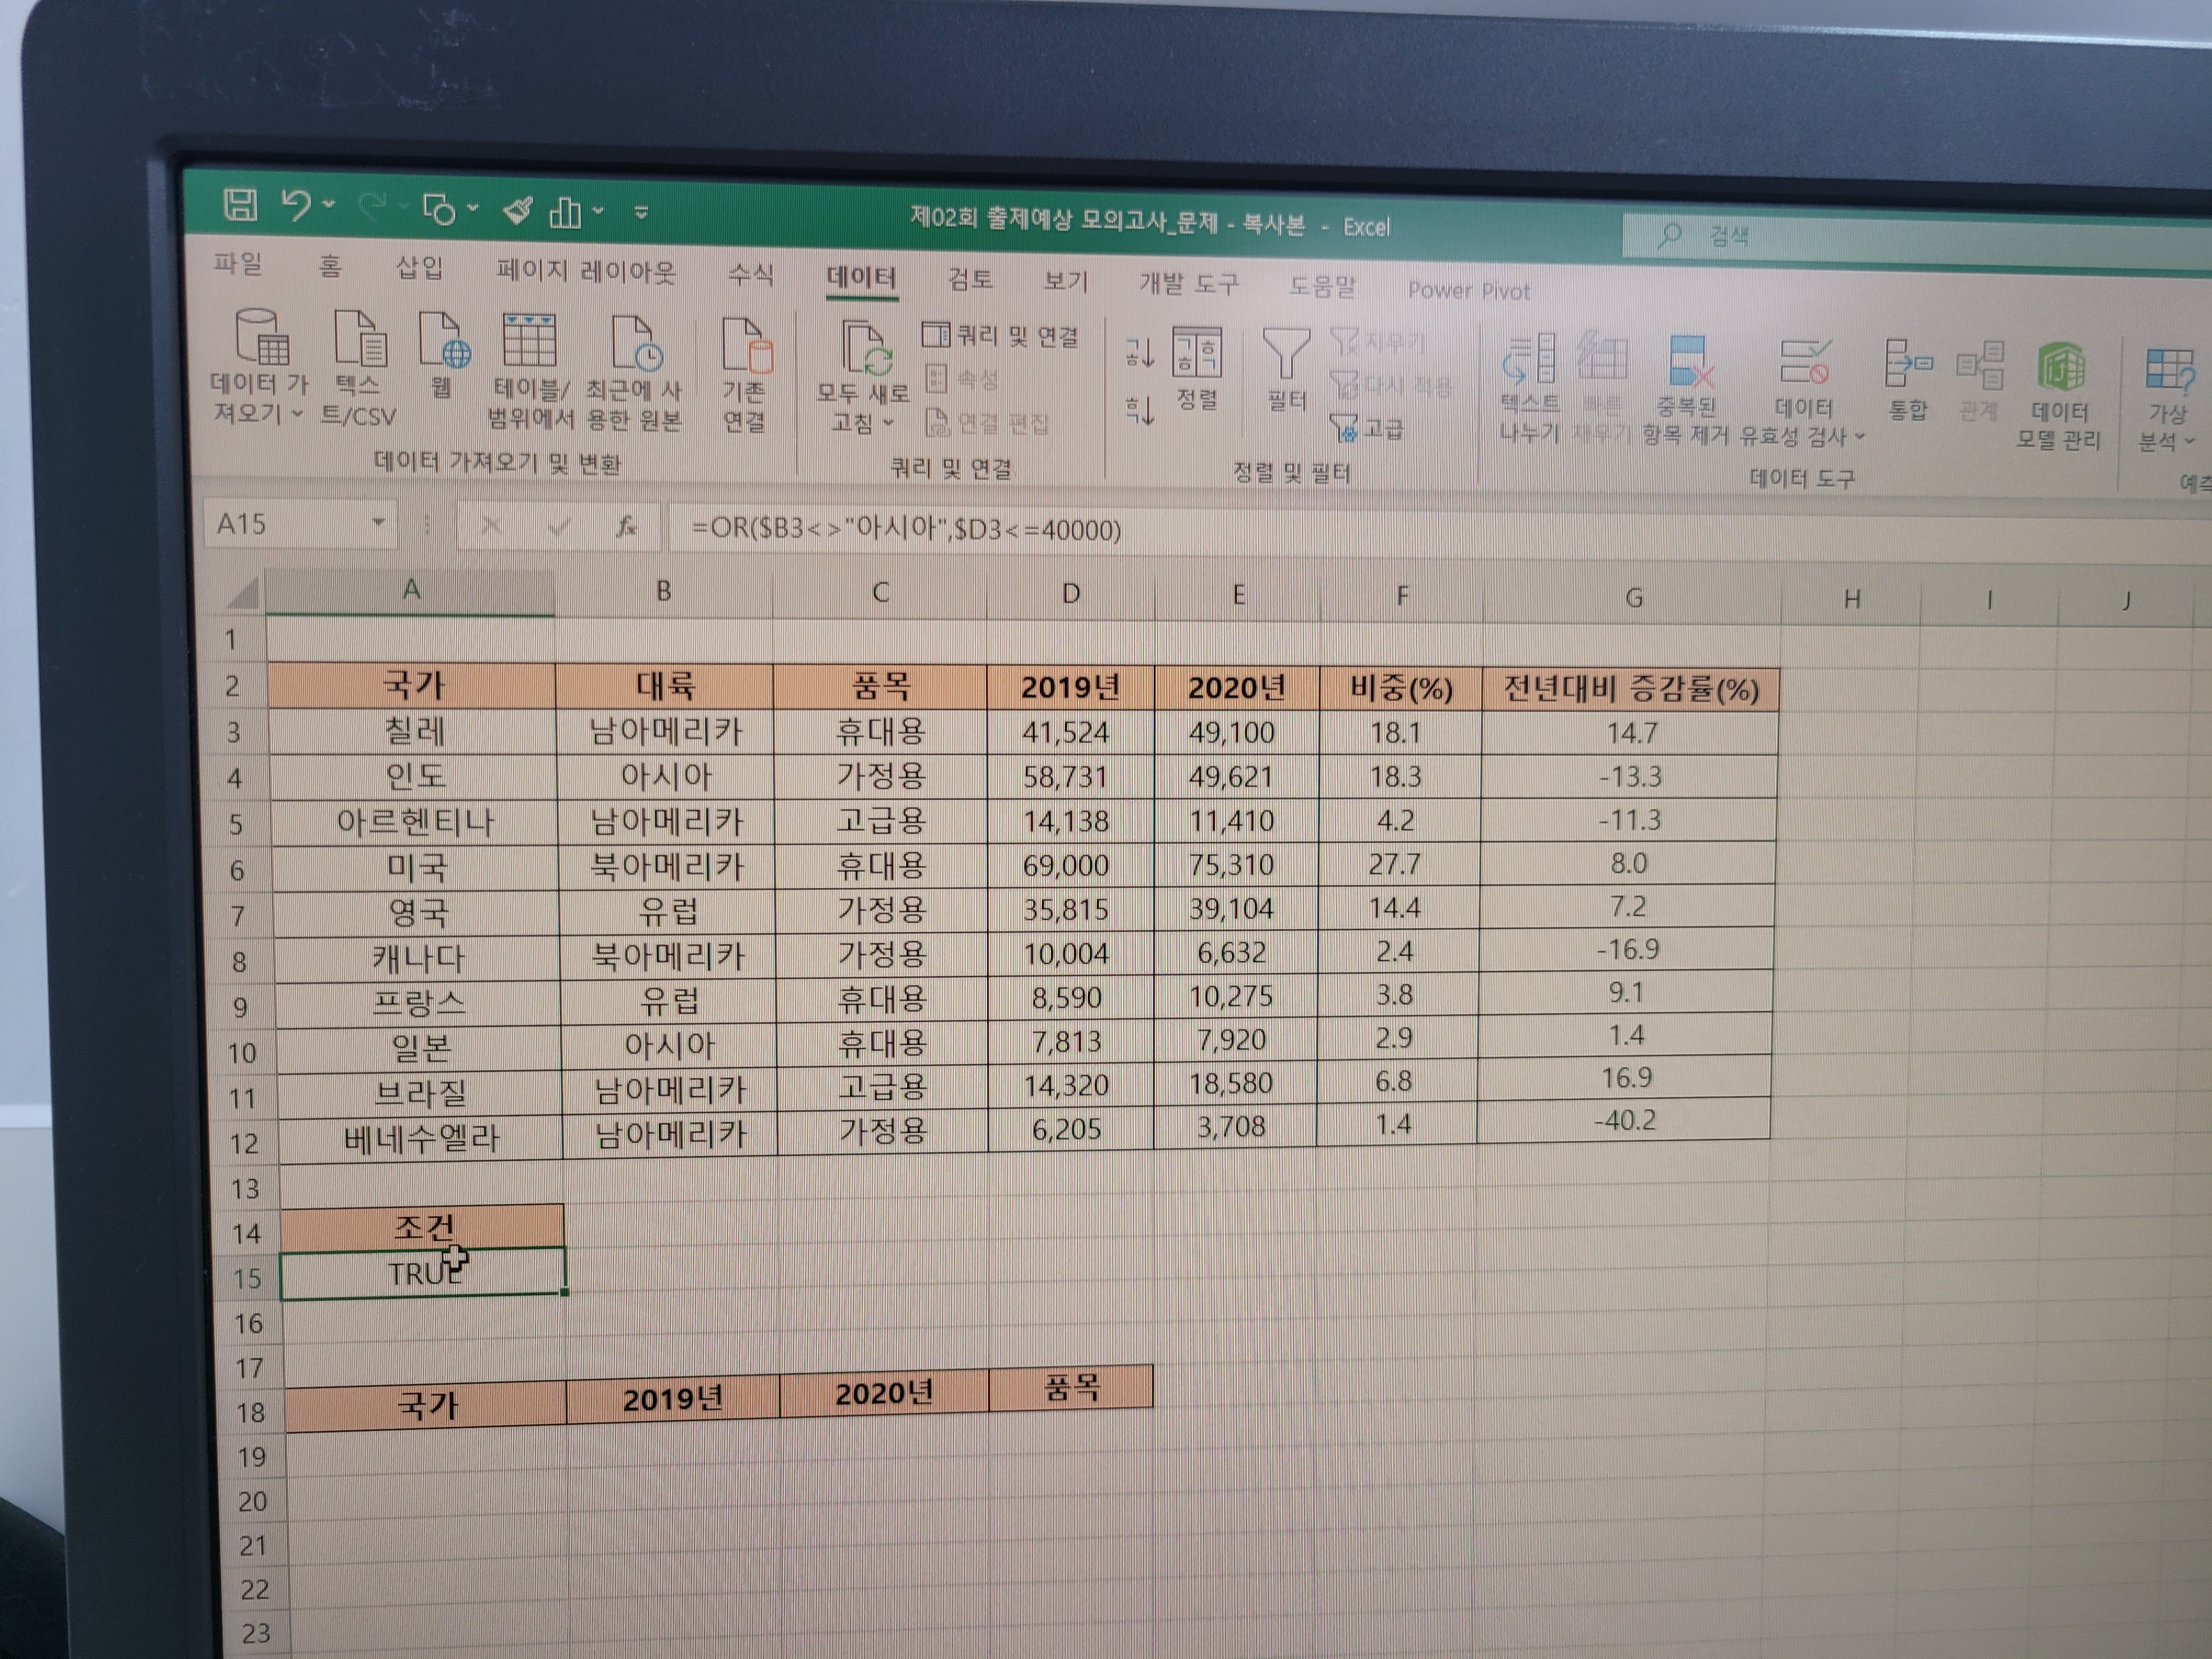Viewport: 2212px width, 1659px height.
Task: Switch to the Formulas (수식) tab
Action: click(750, 274)
